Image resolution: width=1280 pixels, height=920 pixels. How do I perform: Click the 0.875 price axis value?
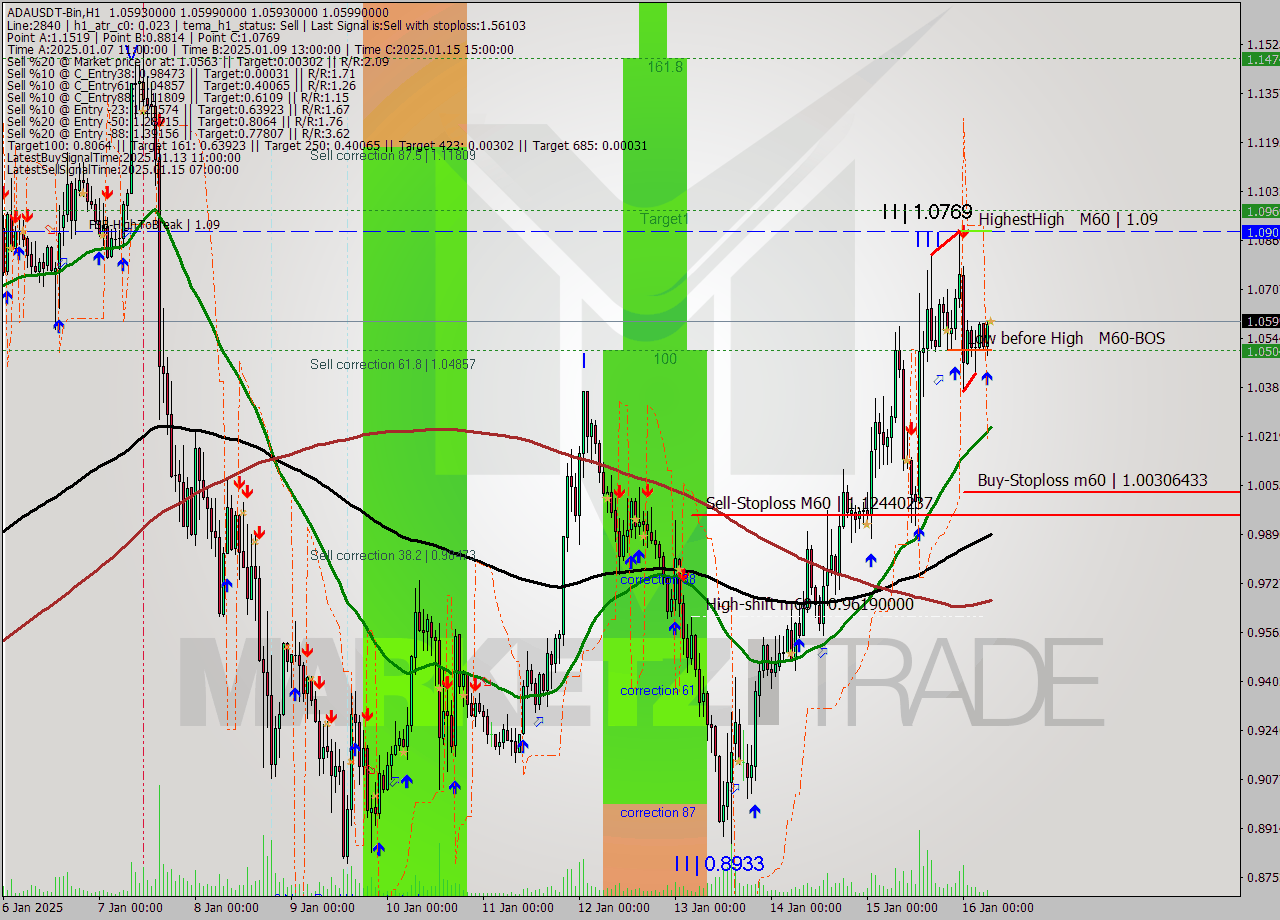tap(1262, 877)
